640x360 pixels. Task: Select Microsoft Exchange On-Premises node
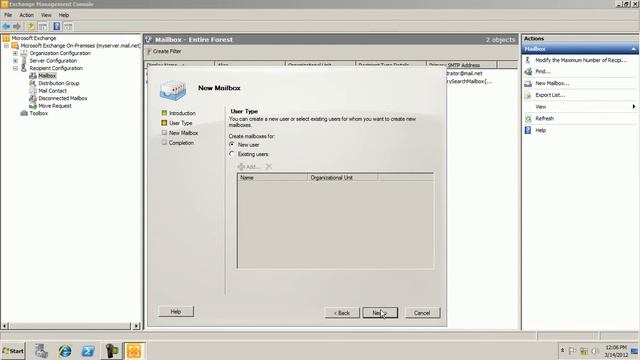(x=80, y=46)
